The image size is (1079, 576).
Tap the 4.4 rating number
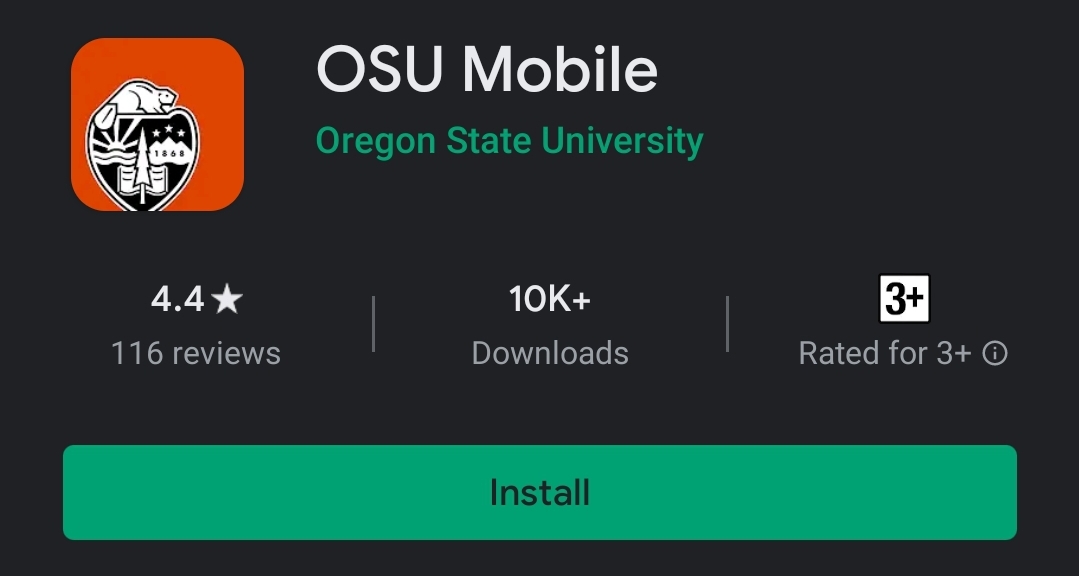pyautogui.click(x=178, y=300)
